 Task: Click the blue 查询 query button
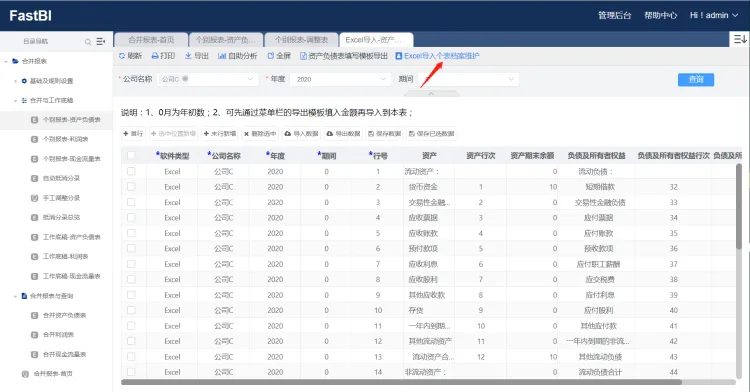tap(695, 79)
